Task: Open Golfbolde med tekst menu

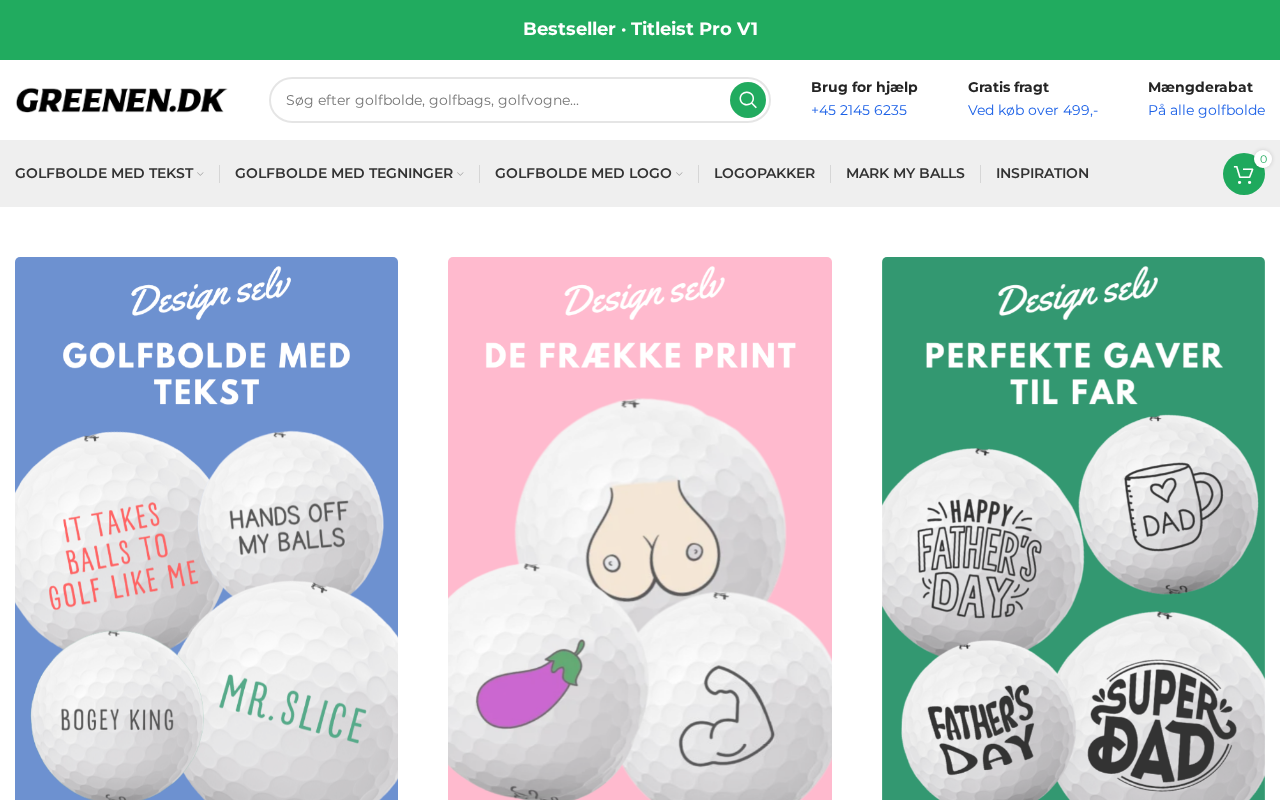Action: (104, 173)
